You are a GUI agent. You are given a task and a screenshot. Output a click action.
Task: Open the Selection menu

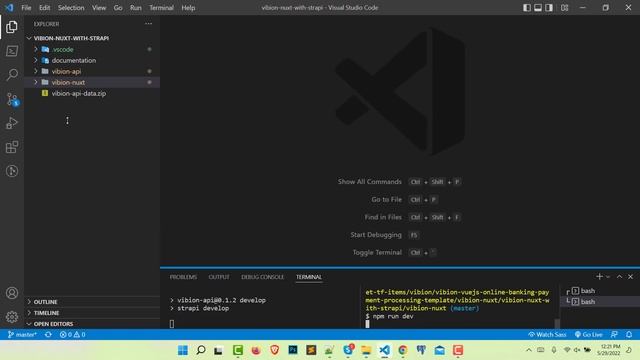(71, 8)
